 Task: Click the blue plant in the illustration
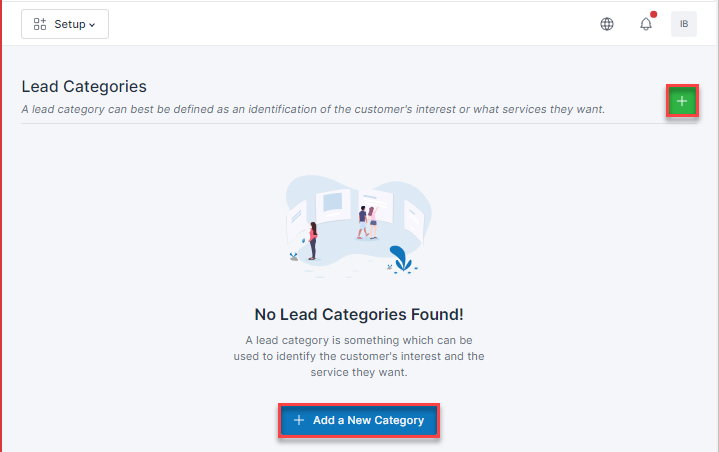point(402,260)
